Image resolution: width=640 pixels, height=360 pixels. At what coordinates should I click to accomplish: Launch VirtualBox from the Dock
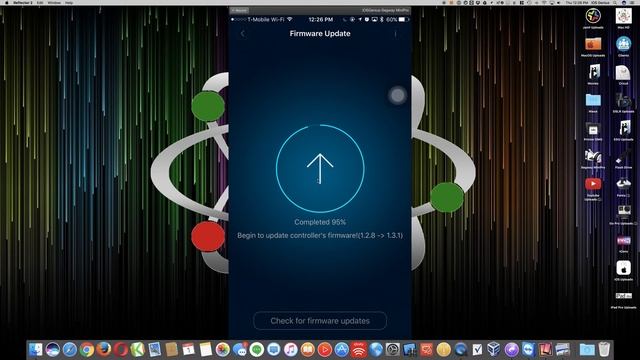click(x=494, y=350)
